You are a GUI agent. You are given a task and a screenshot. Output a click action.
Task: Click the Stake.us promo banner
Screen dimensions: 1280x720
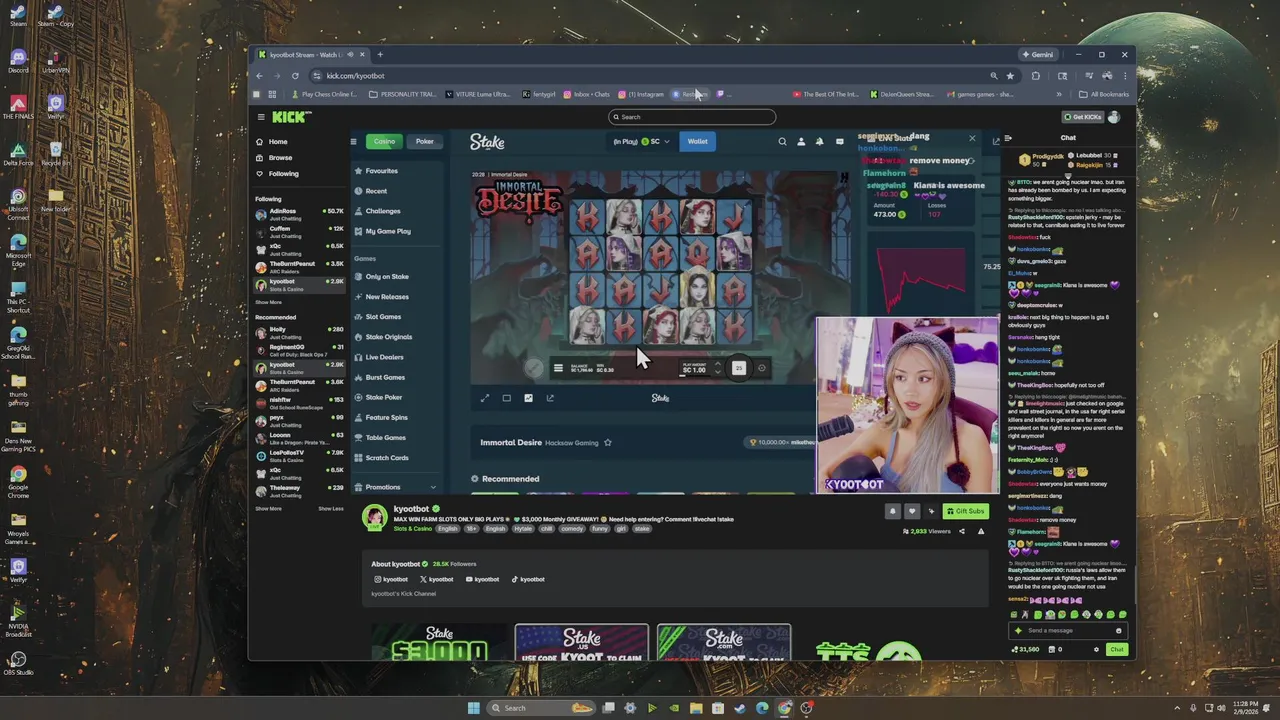coord(582,643)
